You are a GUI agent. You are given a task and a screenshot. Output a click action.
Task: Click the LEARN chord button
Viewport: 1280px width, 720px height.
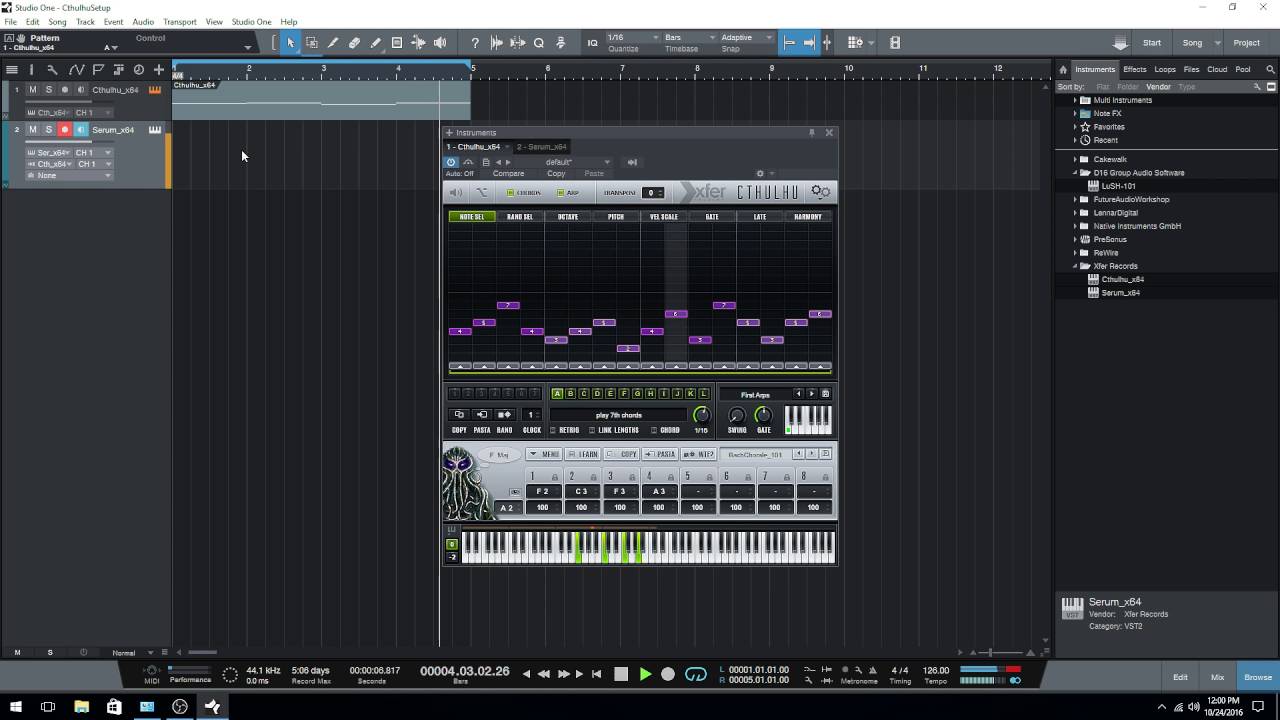click(585, 454)
